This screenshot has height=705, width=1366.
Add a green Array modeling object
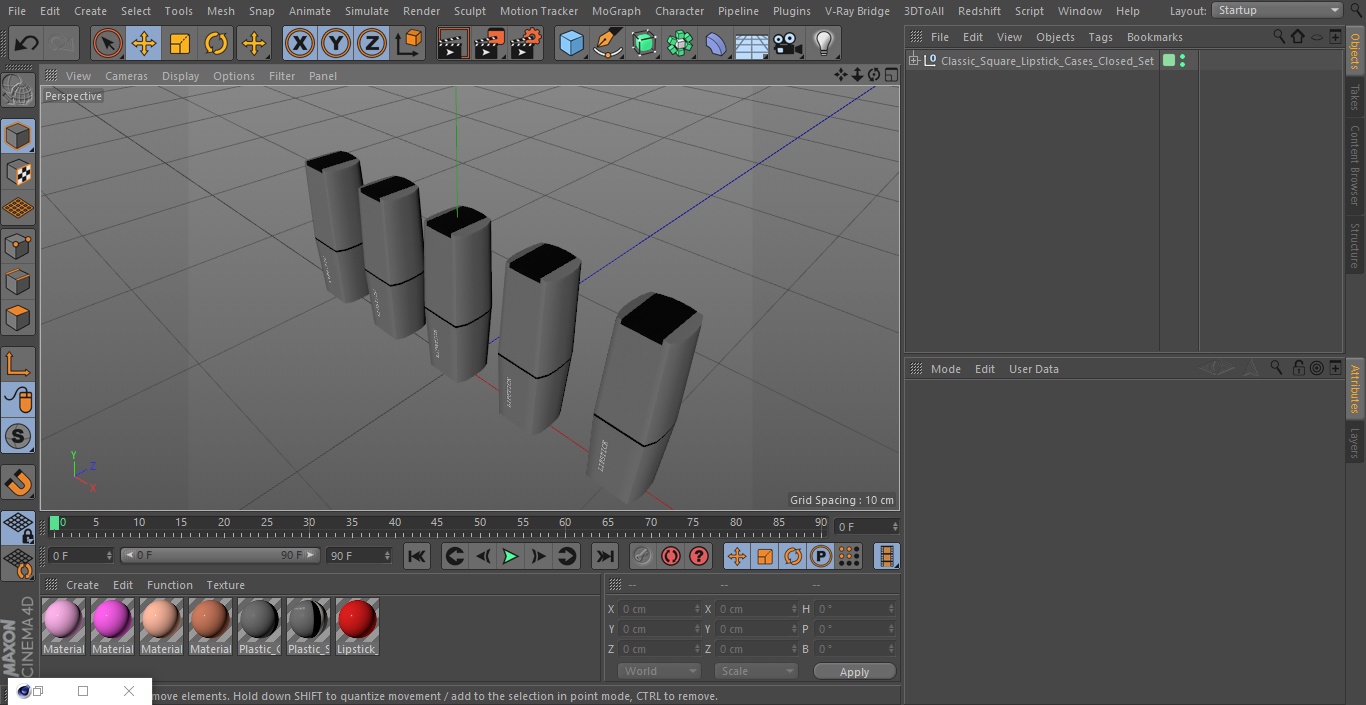click(x=680, y=43)
